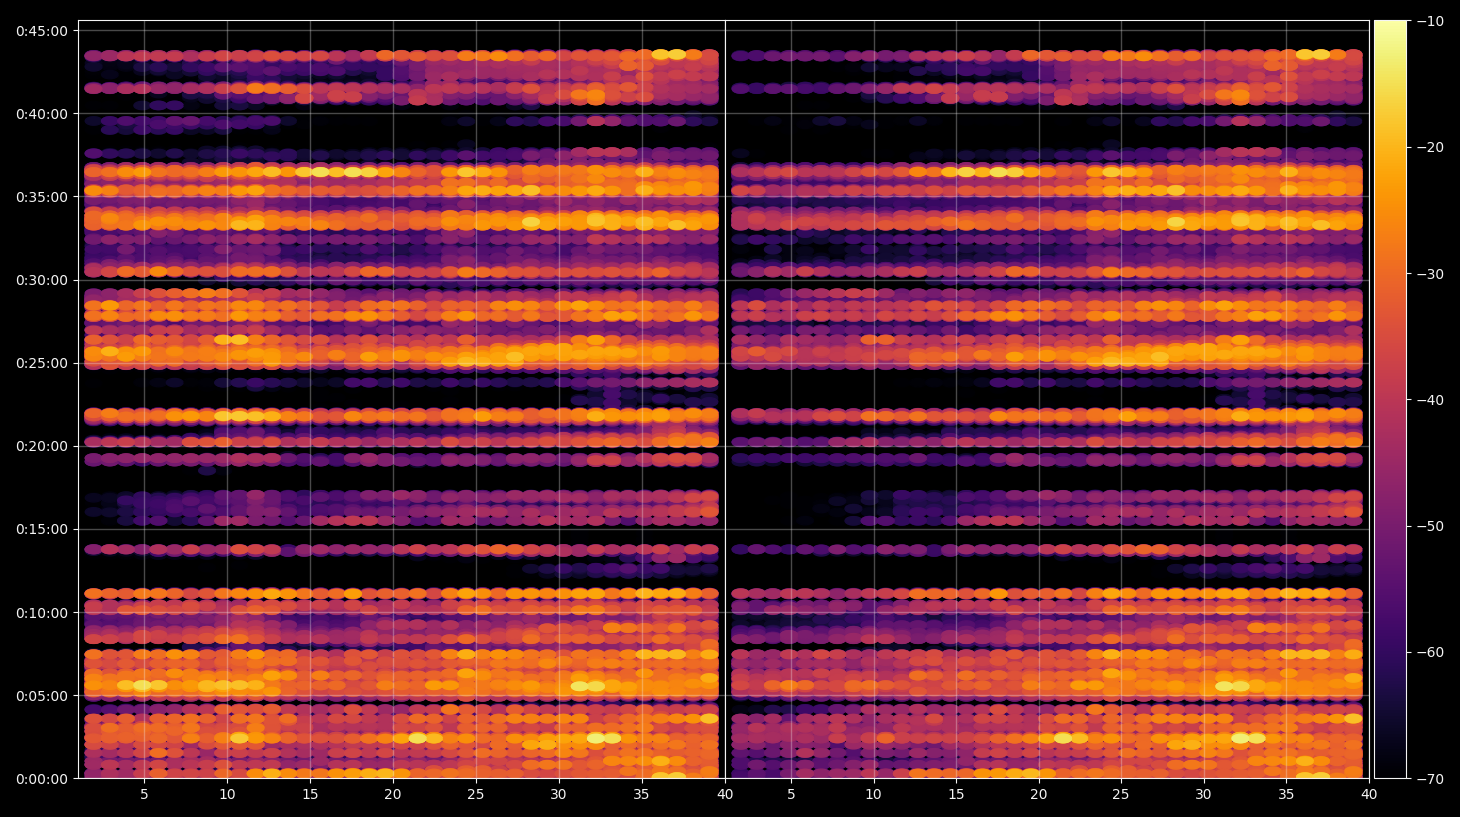Click the left plot's x-axis label 25
The image size is (1460, 817).
(x=476, y=795)
